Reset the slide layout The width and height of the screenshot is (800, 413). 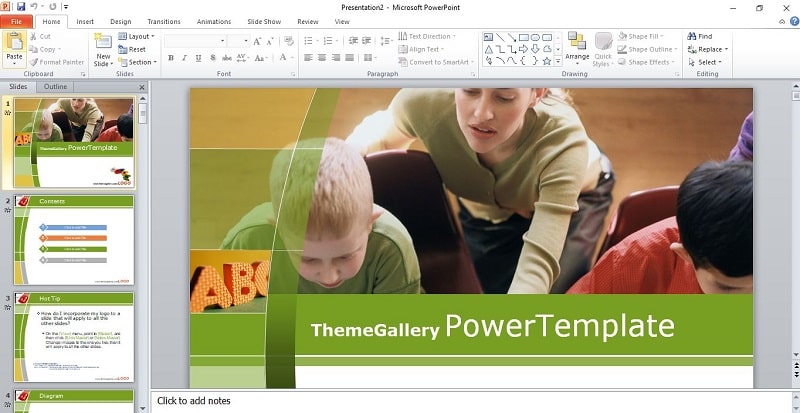(x=132, y=50)
